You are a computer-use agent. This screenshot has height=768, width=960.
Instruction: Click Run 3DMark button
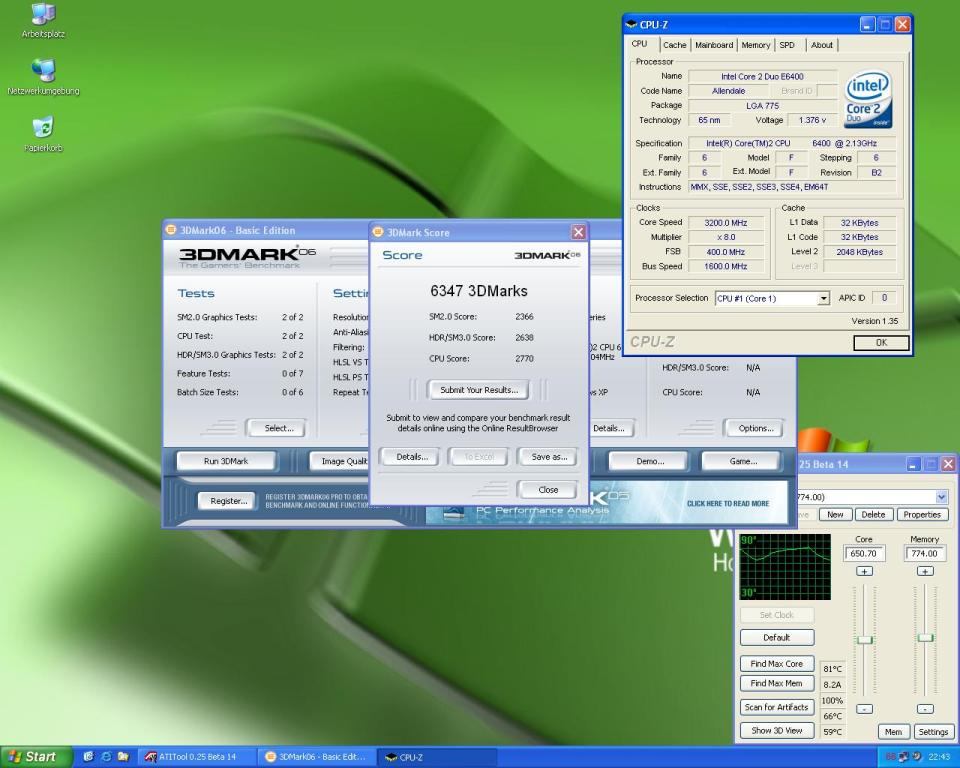point(226,461)
